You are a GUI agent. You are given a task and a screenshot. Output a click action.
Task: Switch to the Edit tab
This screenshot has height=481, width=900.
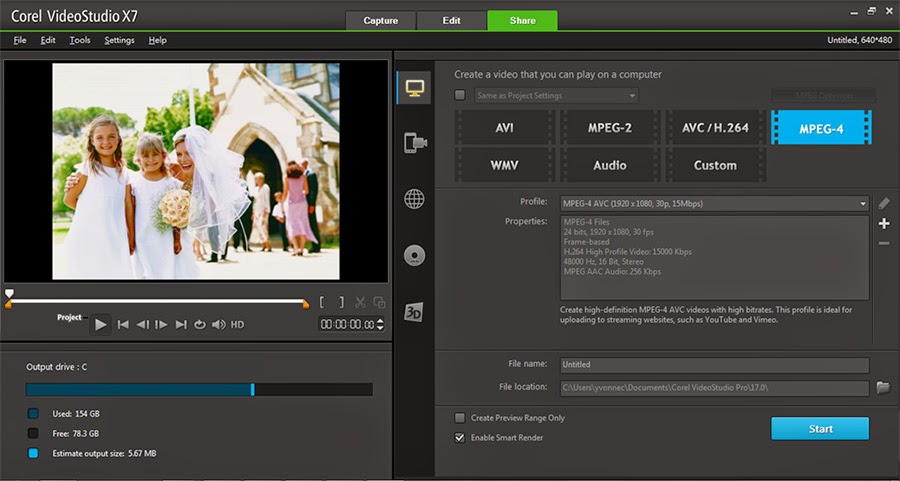pos(451,20)
